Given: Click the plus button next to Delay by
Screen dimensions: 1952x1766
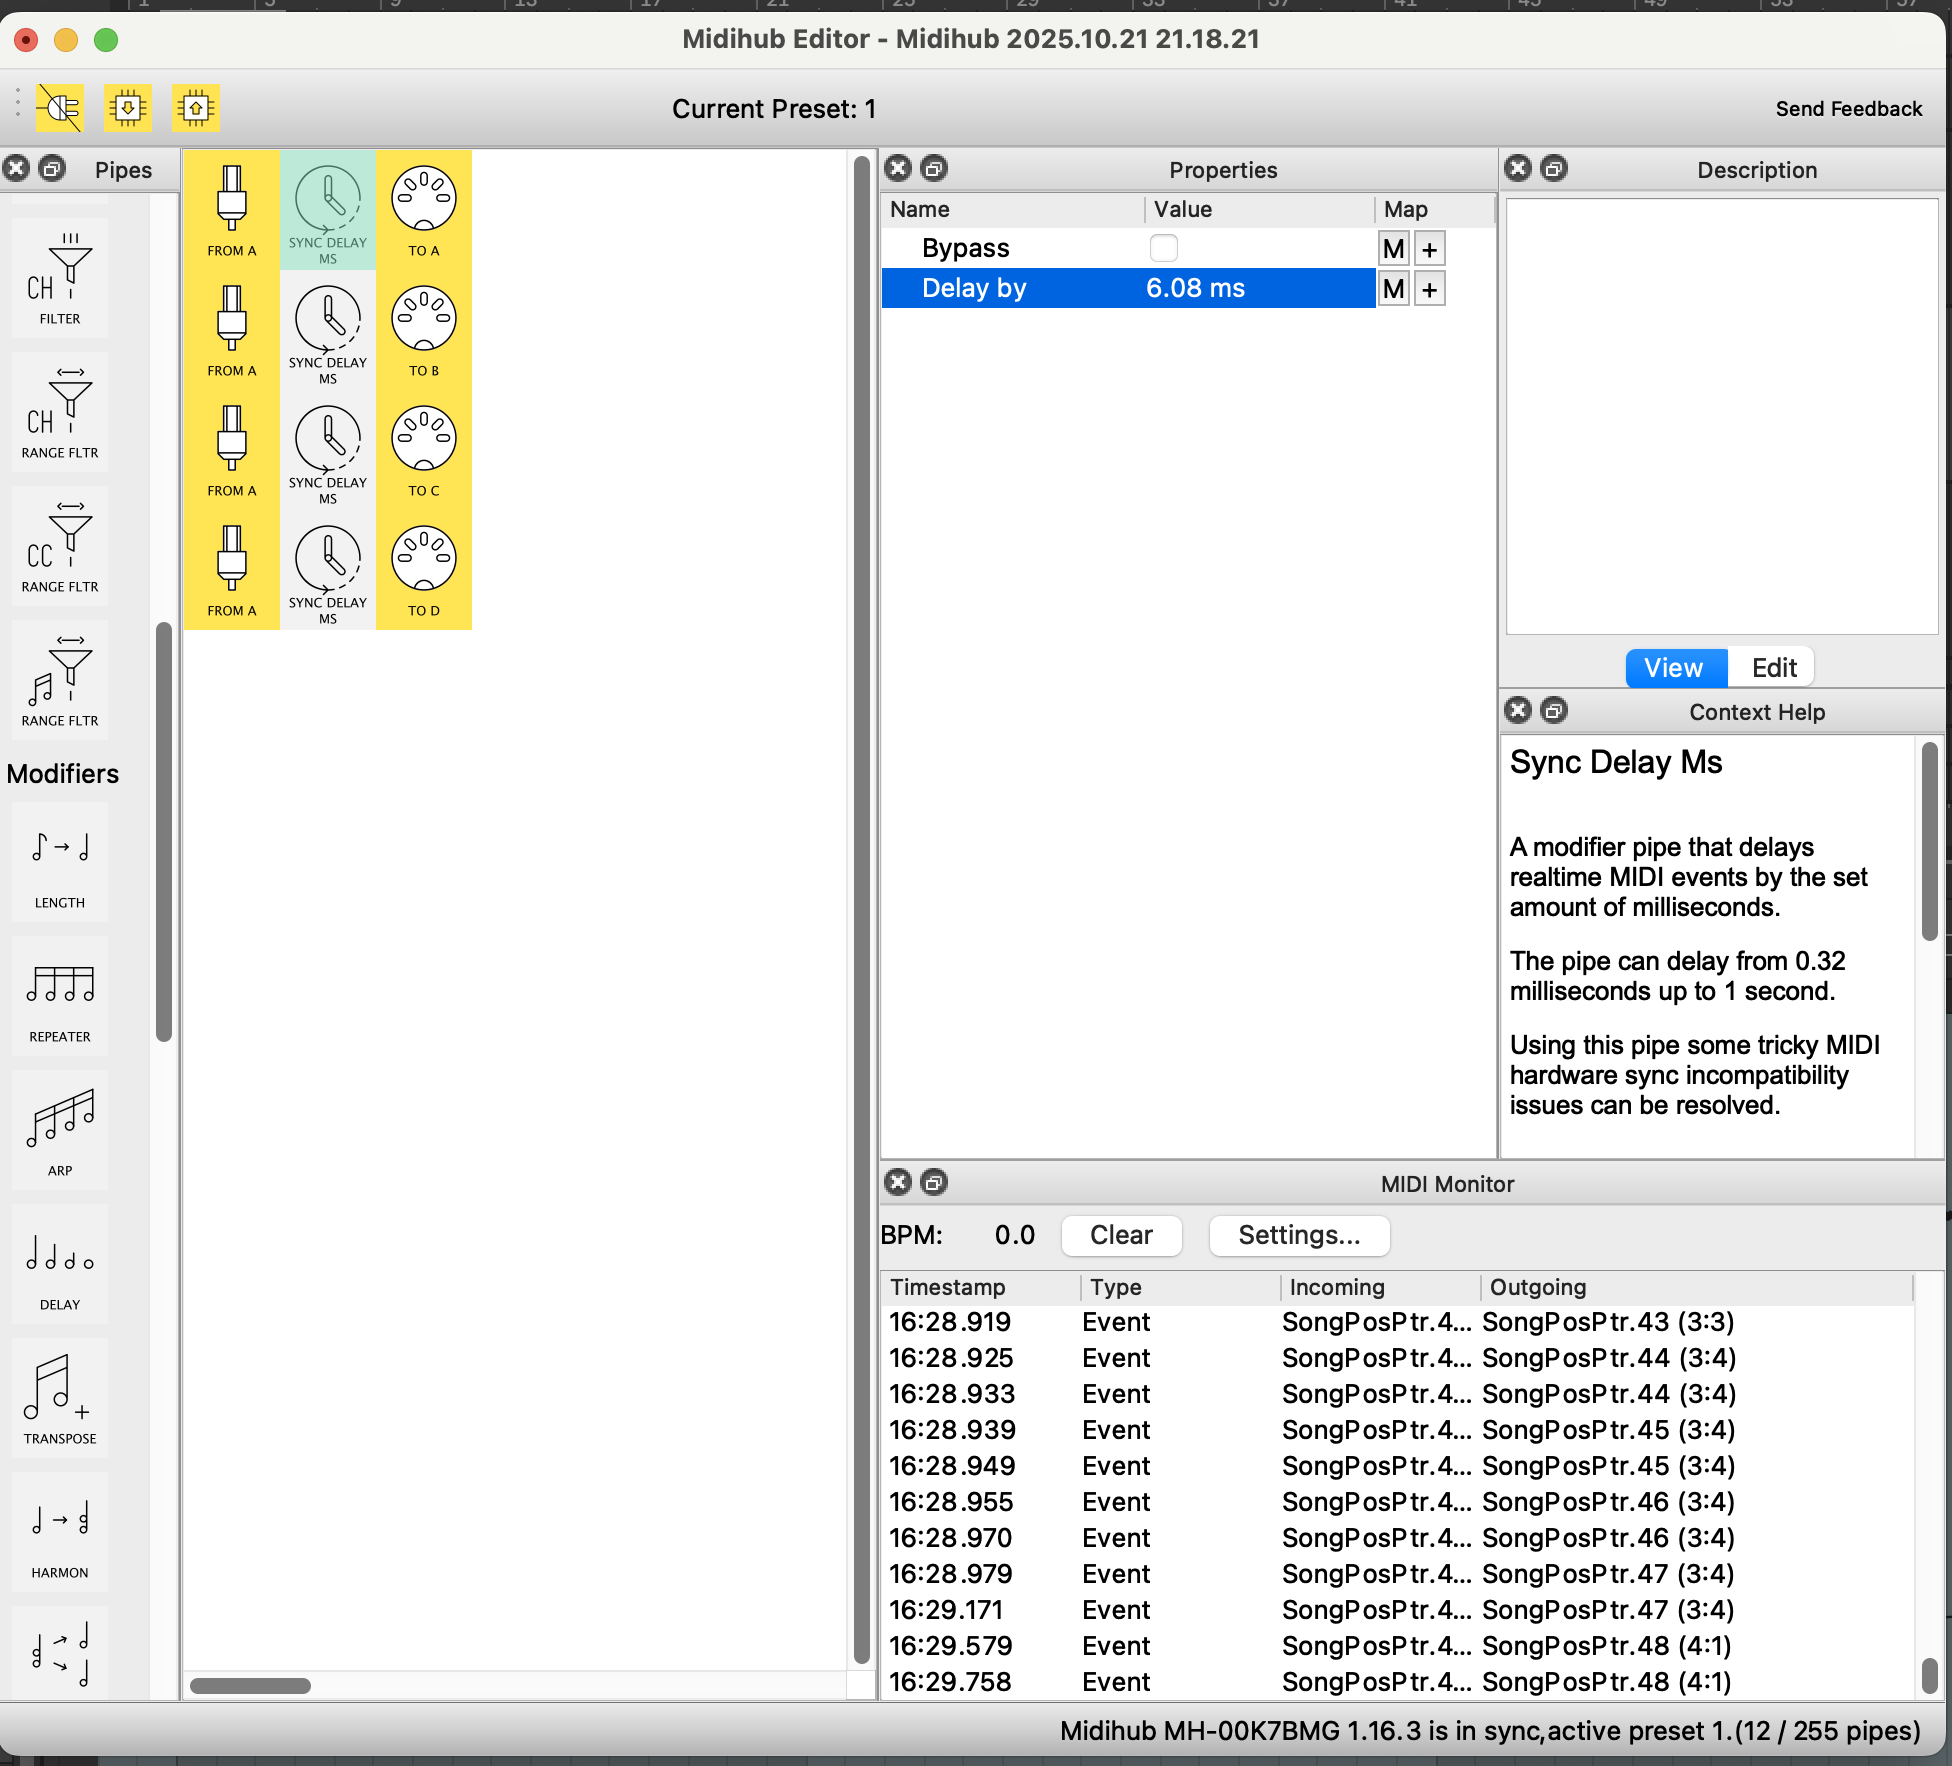Looking at the screenshot, I should pyautogui.click(x=1430, y=289).
